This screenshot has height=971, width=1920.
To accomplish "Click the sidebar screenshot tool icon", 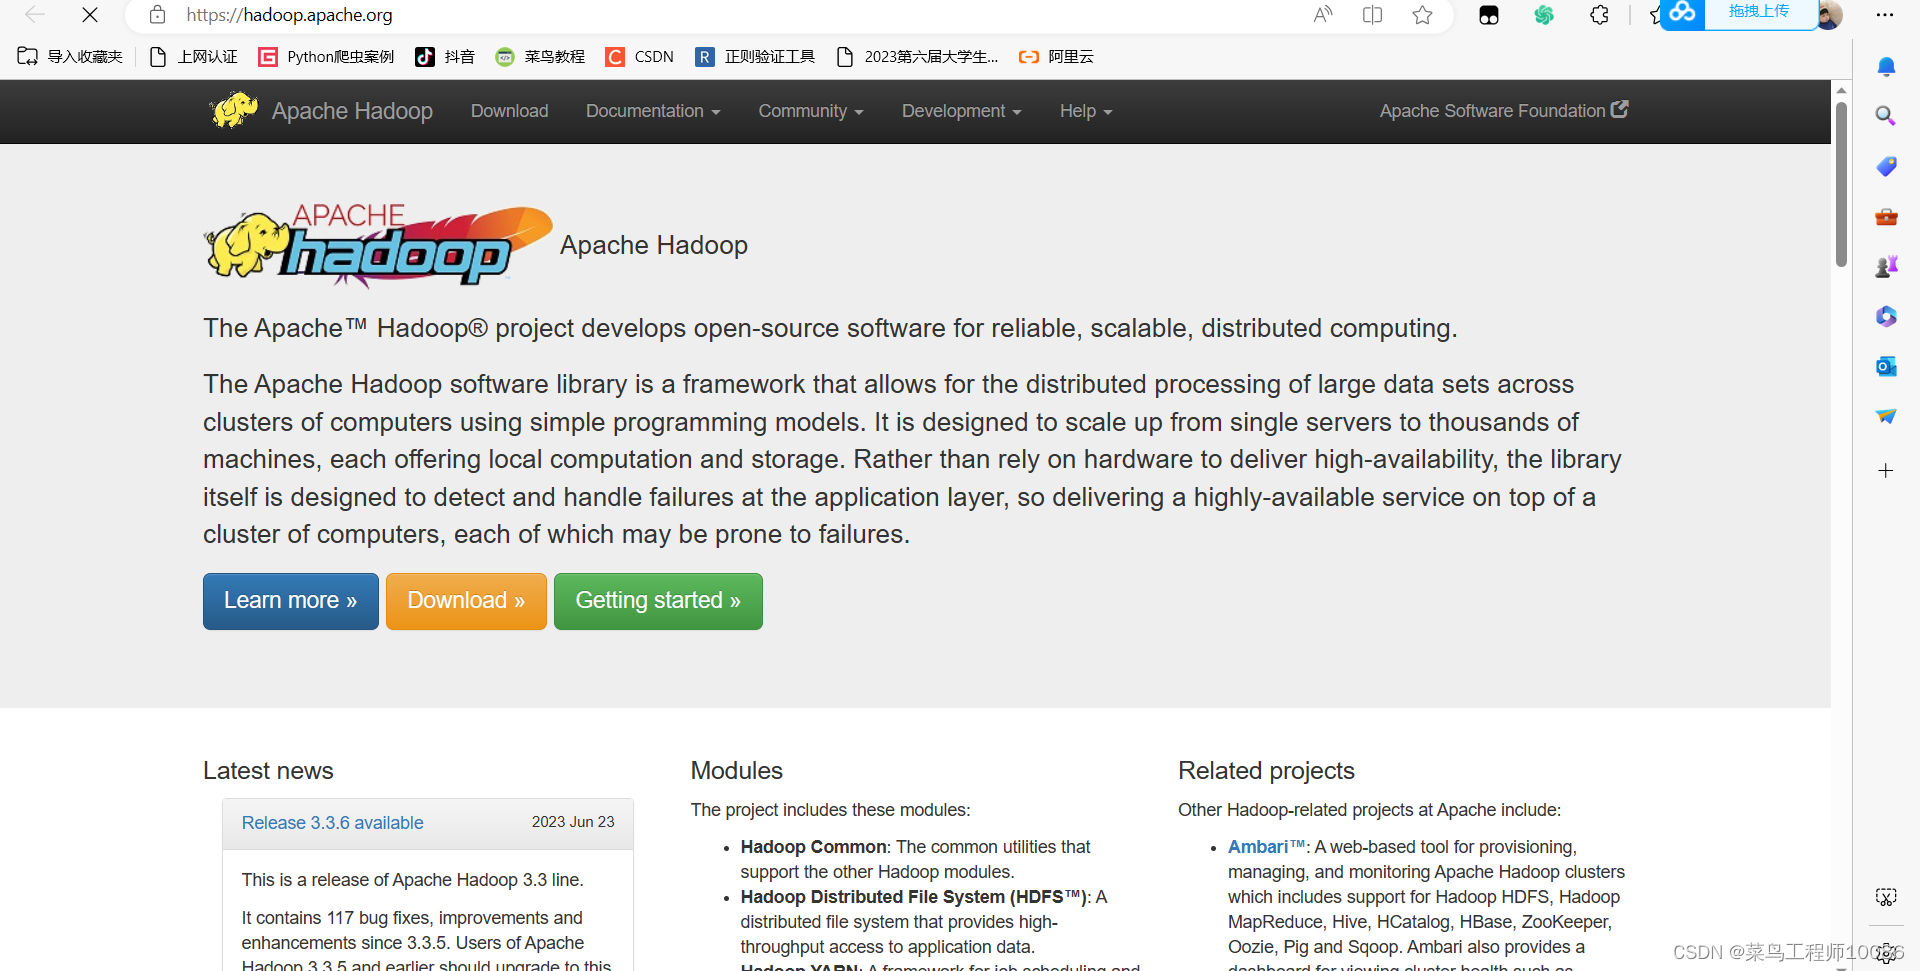I will 1886,897.
